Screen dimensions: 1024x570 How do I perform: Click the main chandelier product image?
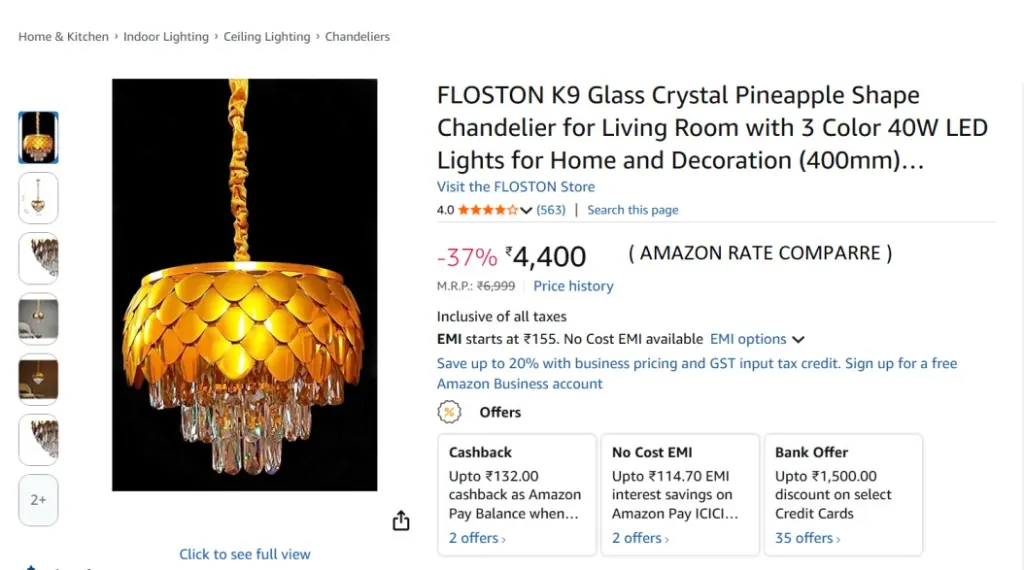pyautogui.click(x=245, y=285)
